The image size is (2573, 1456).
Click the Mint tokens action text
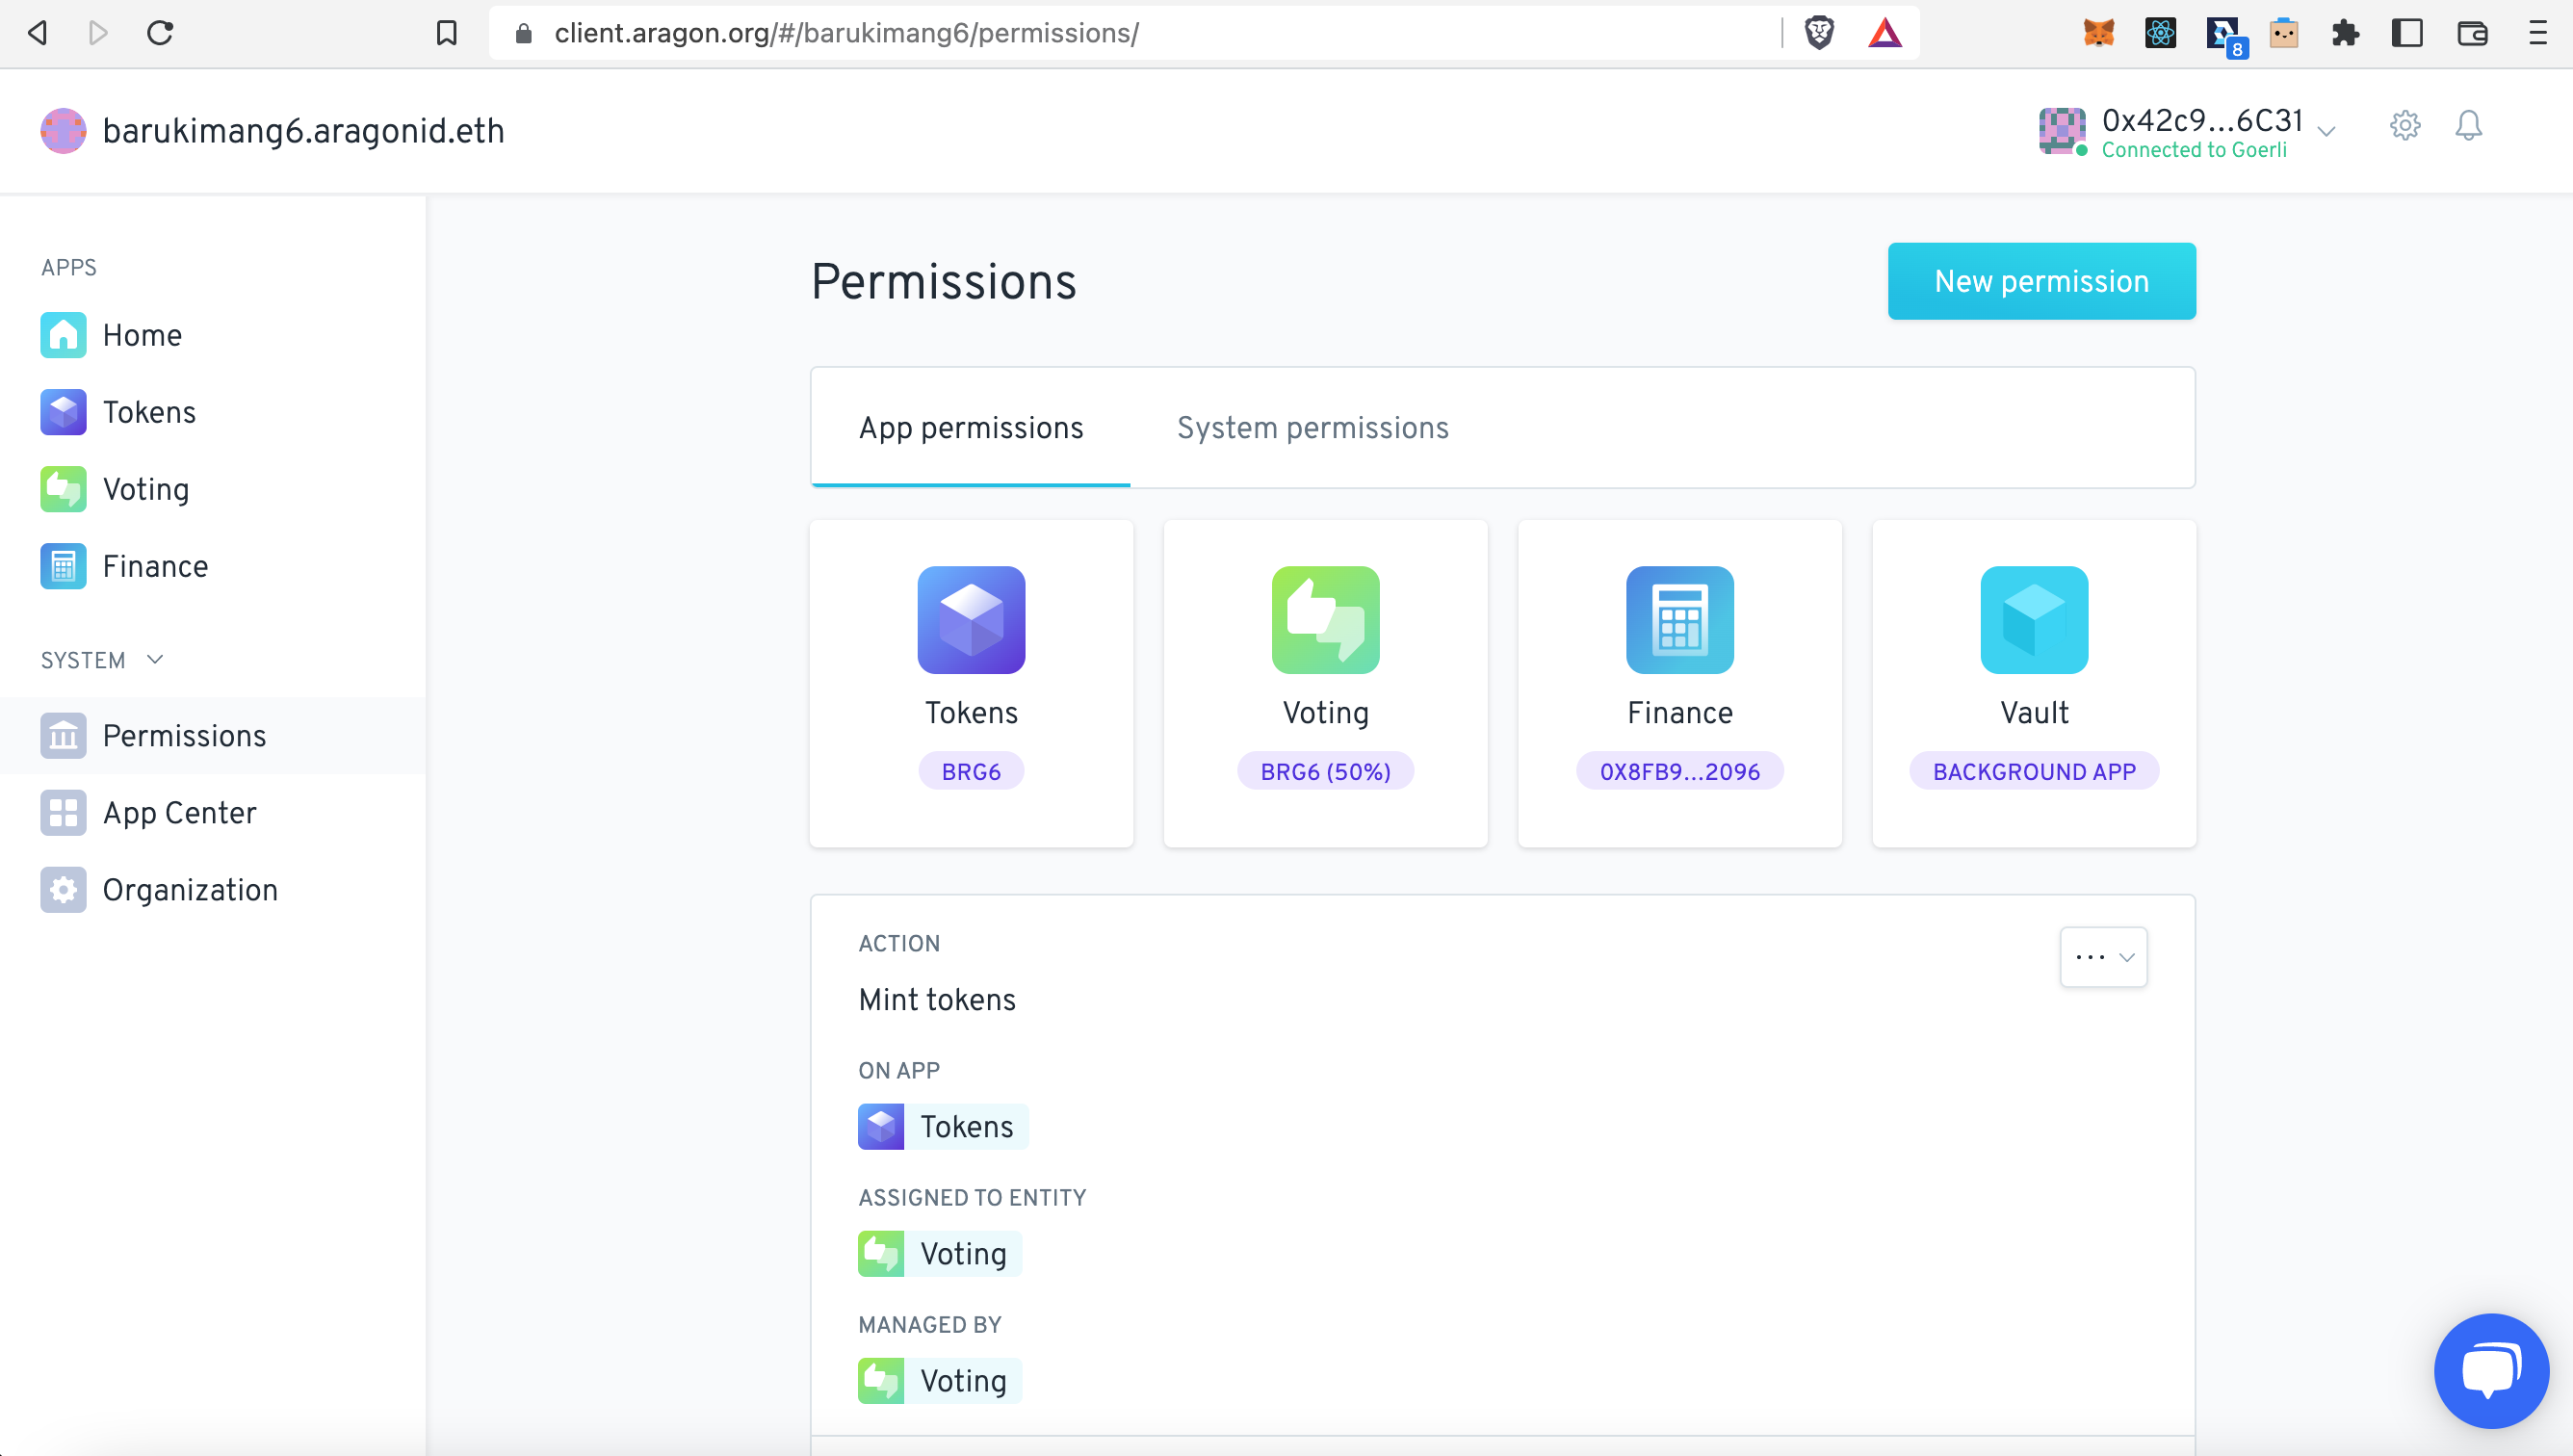[x=937, y=1000]
